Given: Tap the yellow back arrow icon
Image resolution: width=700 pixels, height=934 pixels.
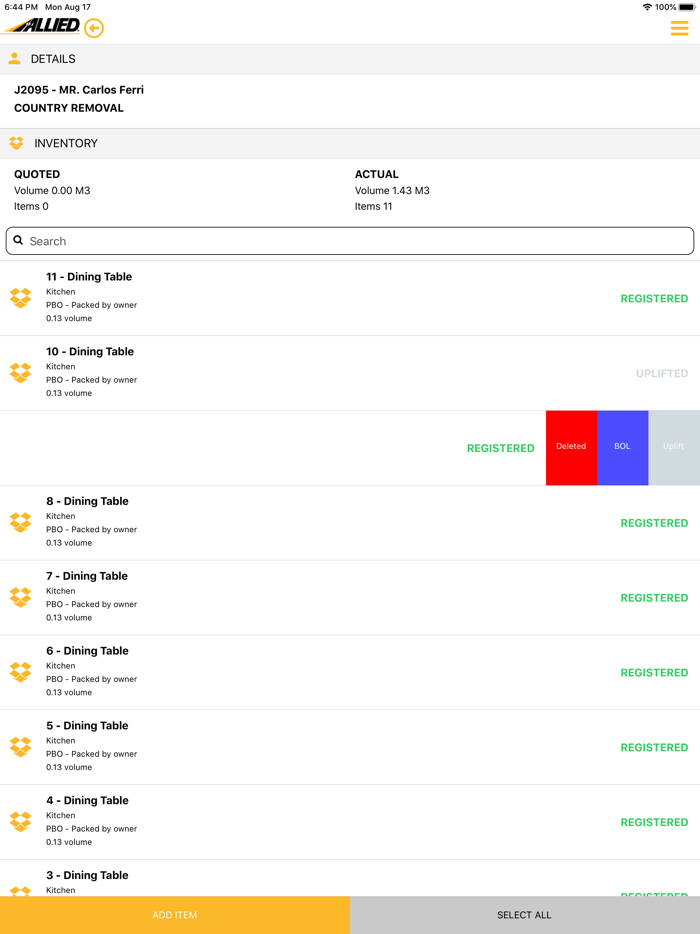Looking at the screenshot, I should (x=94, y=28).
